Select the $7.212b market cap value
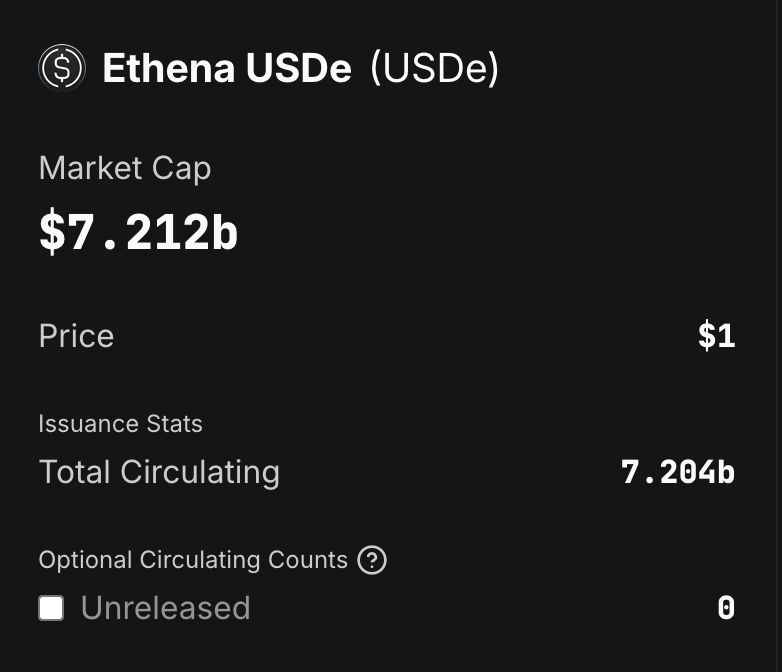Screen dimensions: 782x672 138,232
